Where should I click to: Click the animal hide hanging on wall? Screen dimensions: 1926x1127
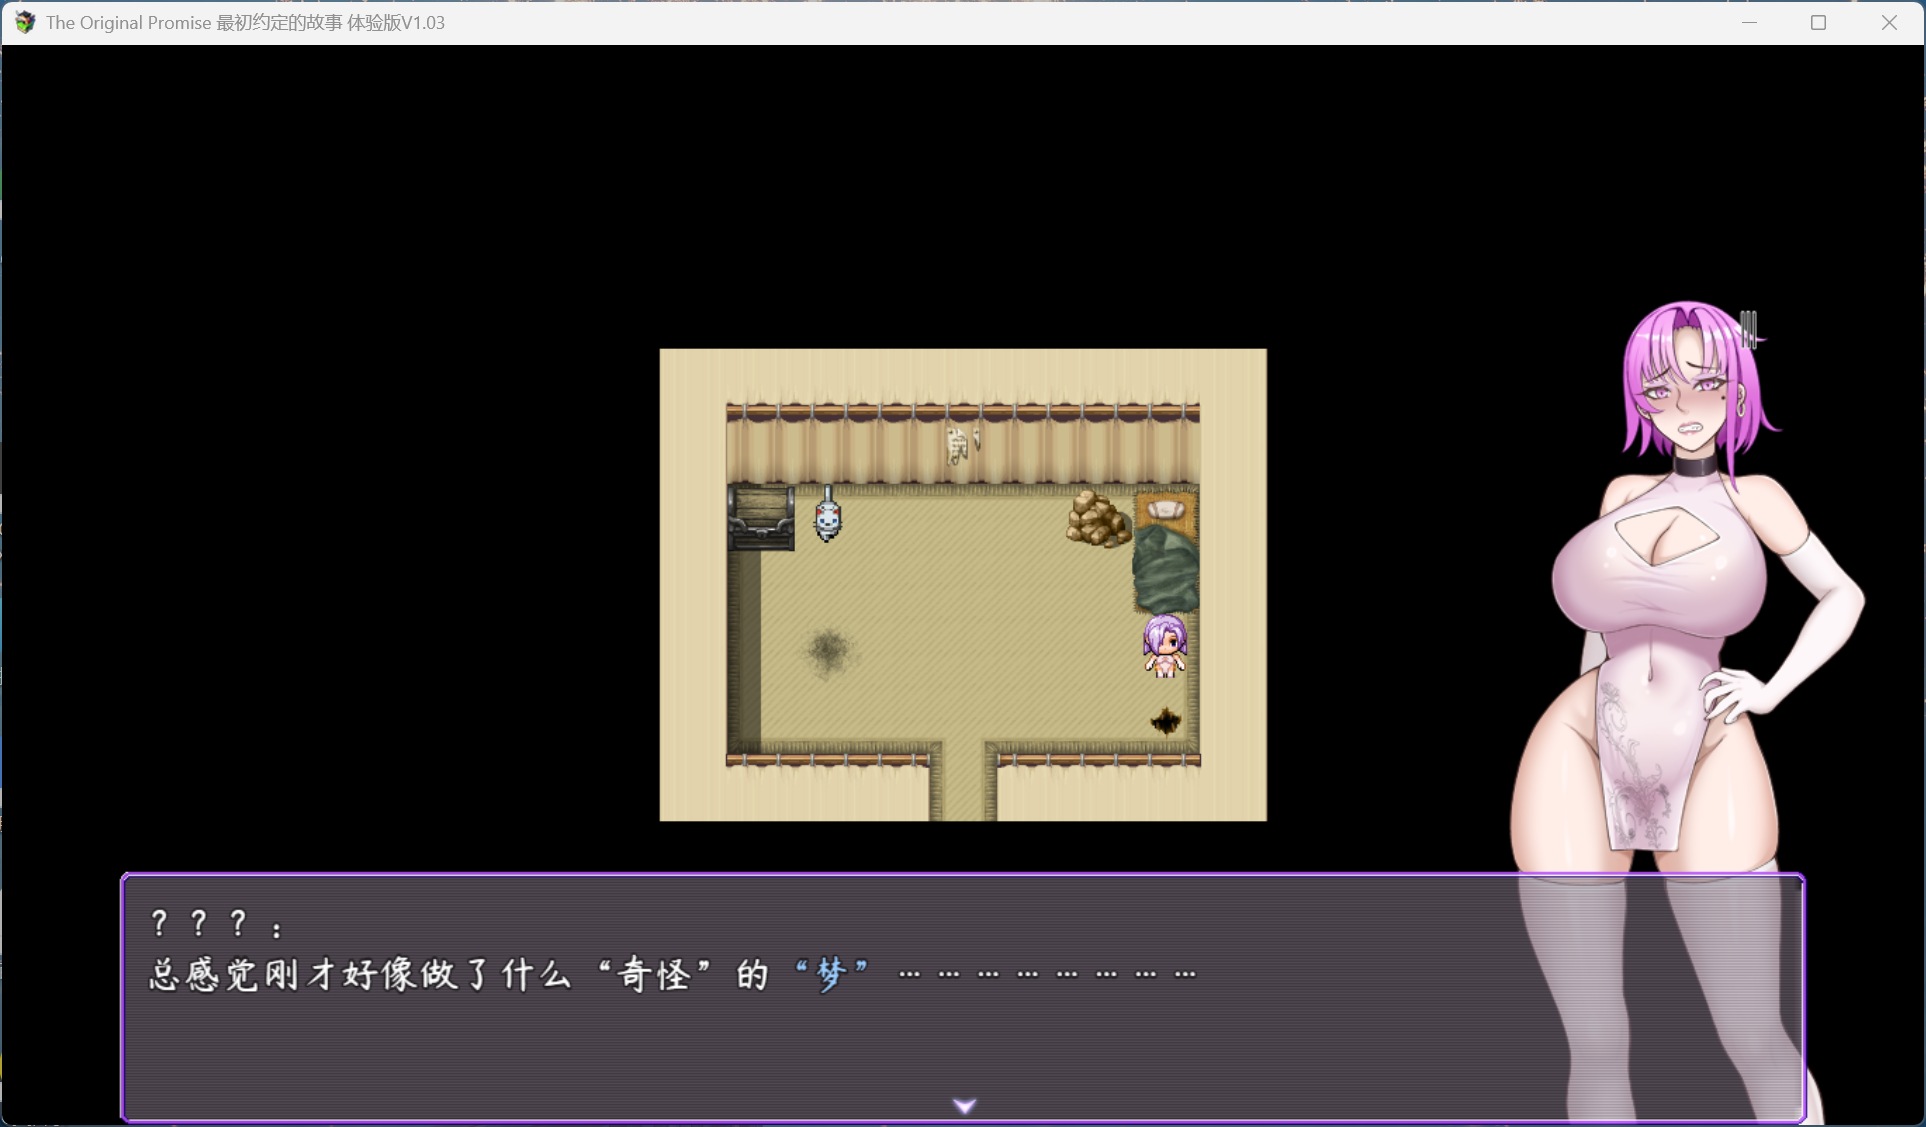click(960, 444)
